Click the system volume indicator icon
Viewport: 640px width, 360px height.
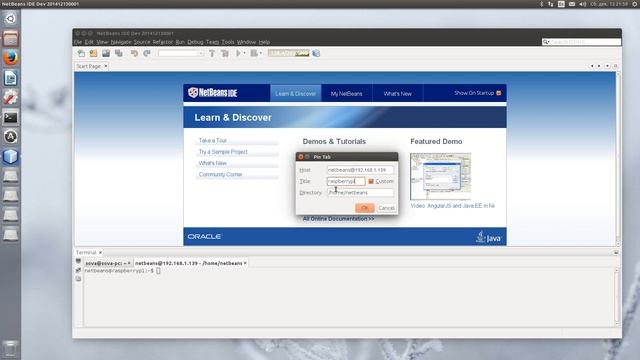[x=582, y=4]
